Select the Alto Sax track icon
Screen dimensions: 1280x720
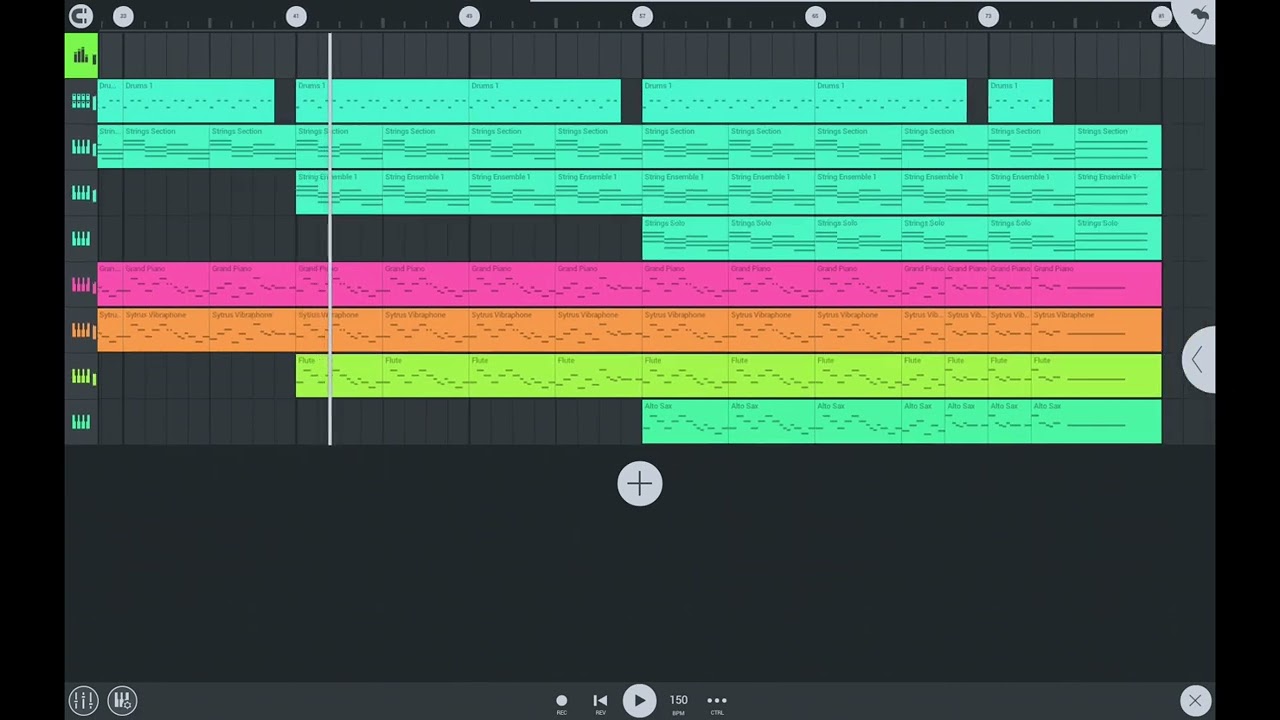tap(81, 423)
